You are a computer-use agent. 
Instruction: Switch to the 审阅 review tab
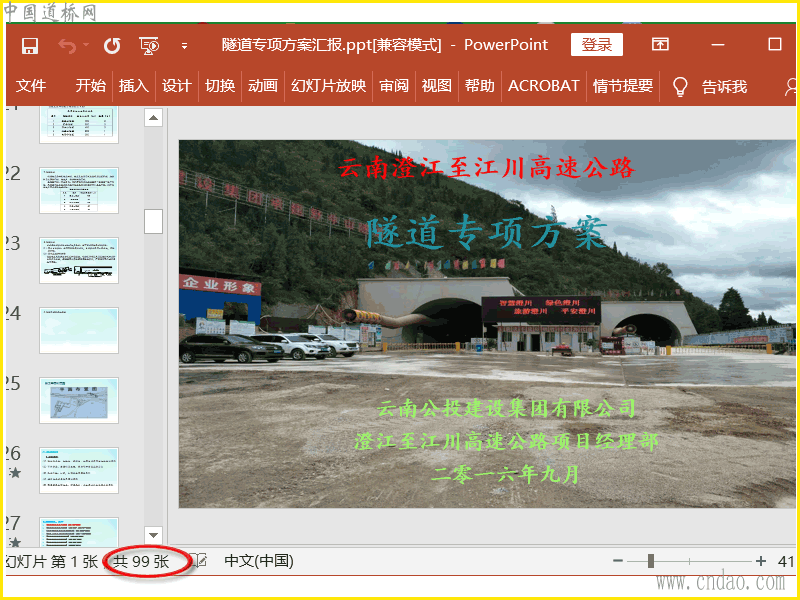pyautogui.click(x=394, y=85)
